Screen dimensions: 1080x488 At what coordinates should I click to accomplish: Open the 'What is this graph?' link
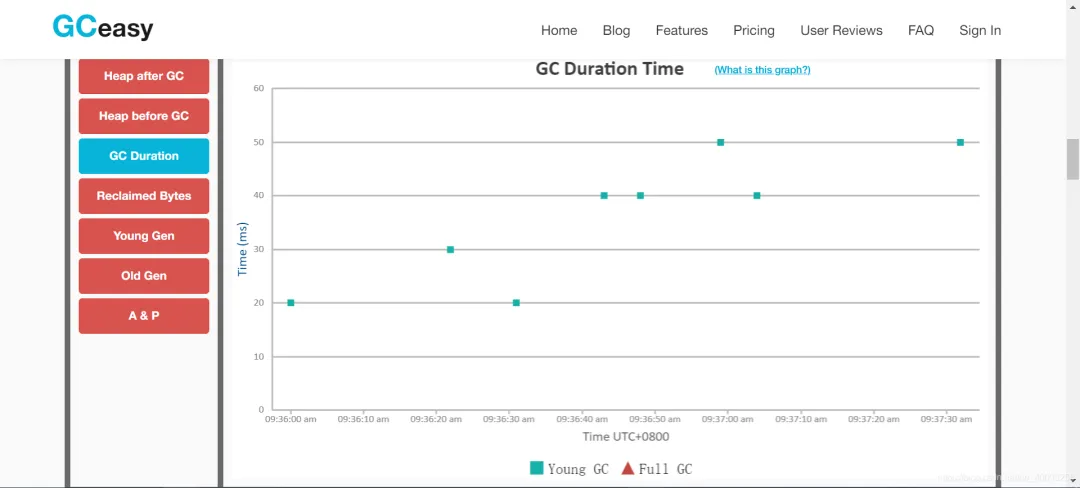[x=762, y=70]
